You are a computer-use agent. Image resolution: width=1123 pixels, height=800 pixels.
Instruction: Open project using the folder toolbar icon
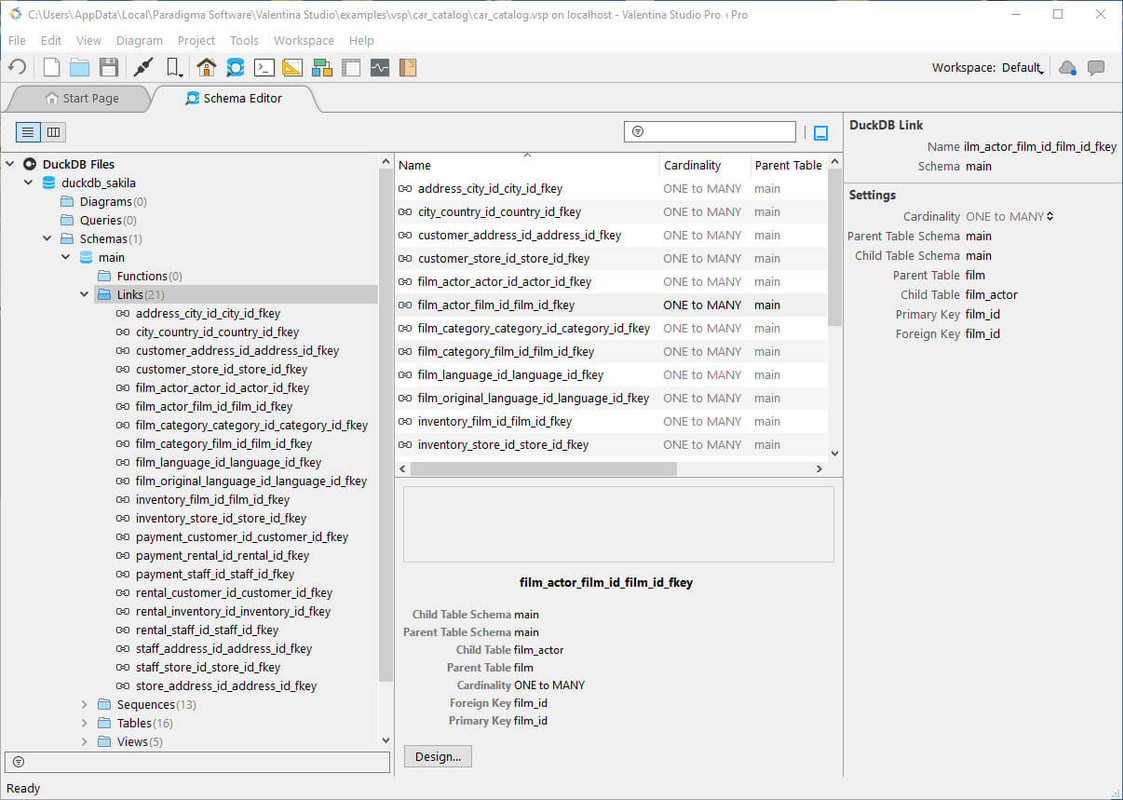pyautogui.click(x=79, y=67)
